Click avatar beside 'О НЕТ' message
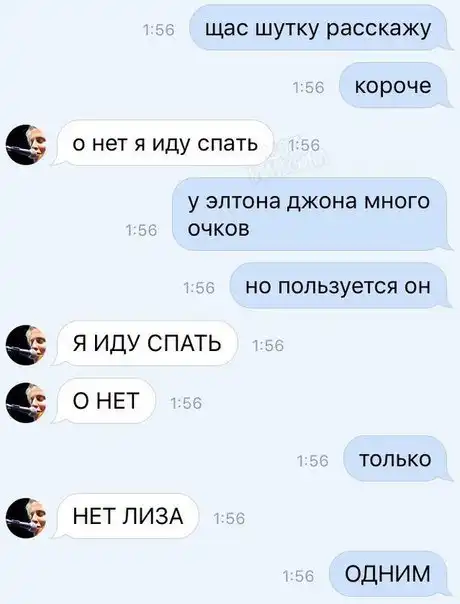The width and height of the screenshot is (460, 604). (26, 403)
